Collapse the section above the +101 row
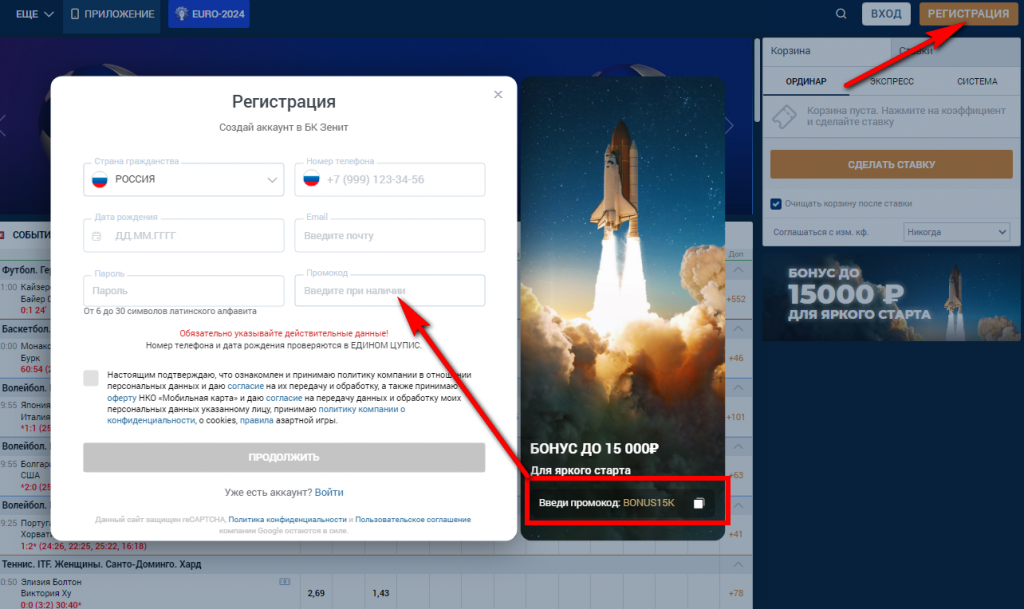Screen dimensions: 1024x609 pos(738,388)
